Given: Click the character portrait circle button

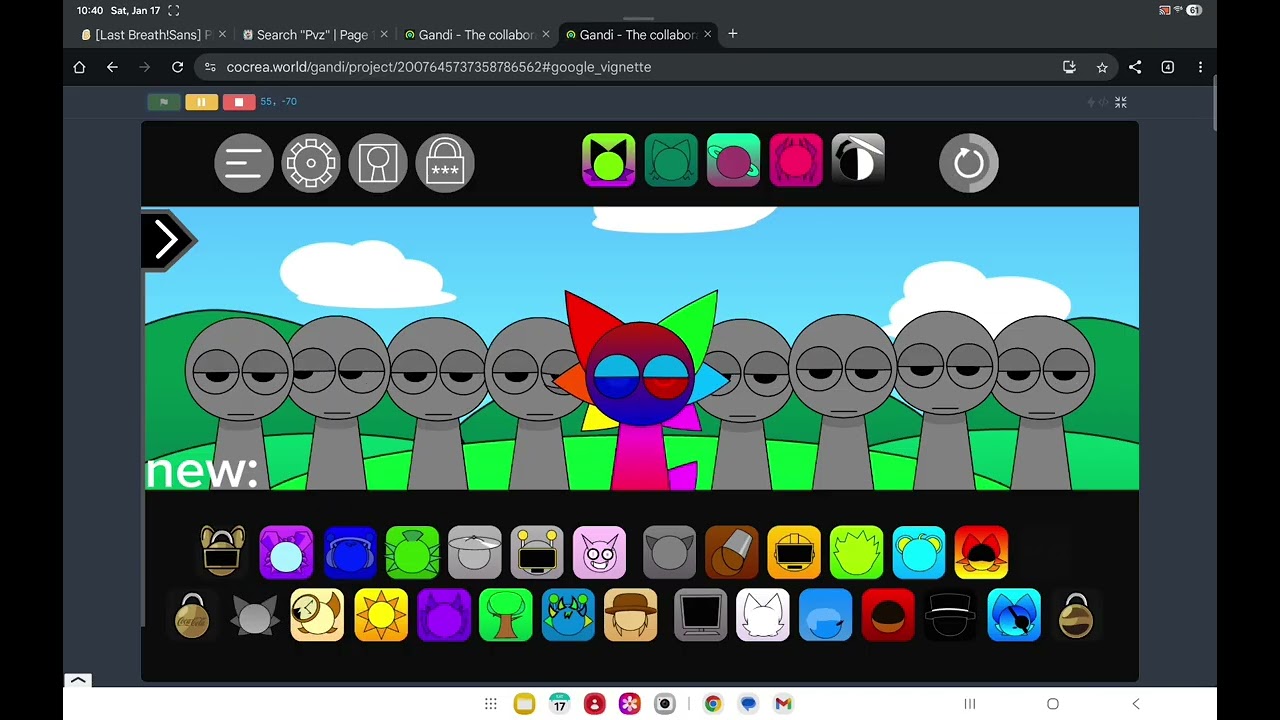Looking at the screenshot, I should pos(378,163).
